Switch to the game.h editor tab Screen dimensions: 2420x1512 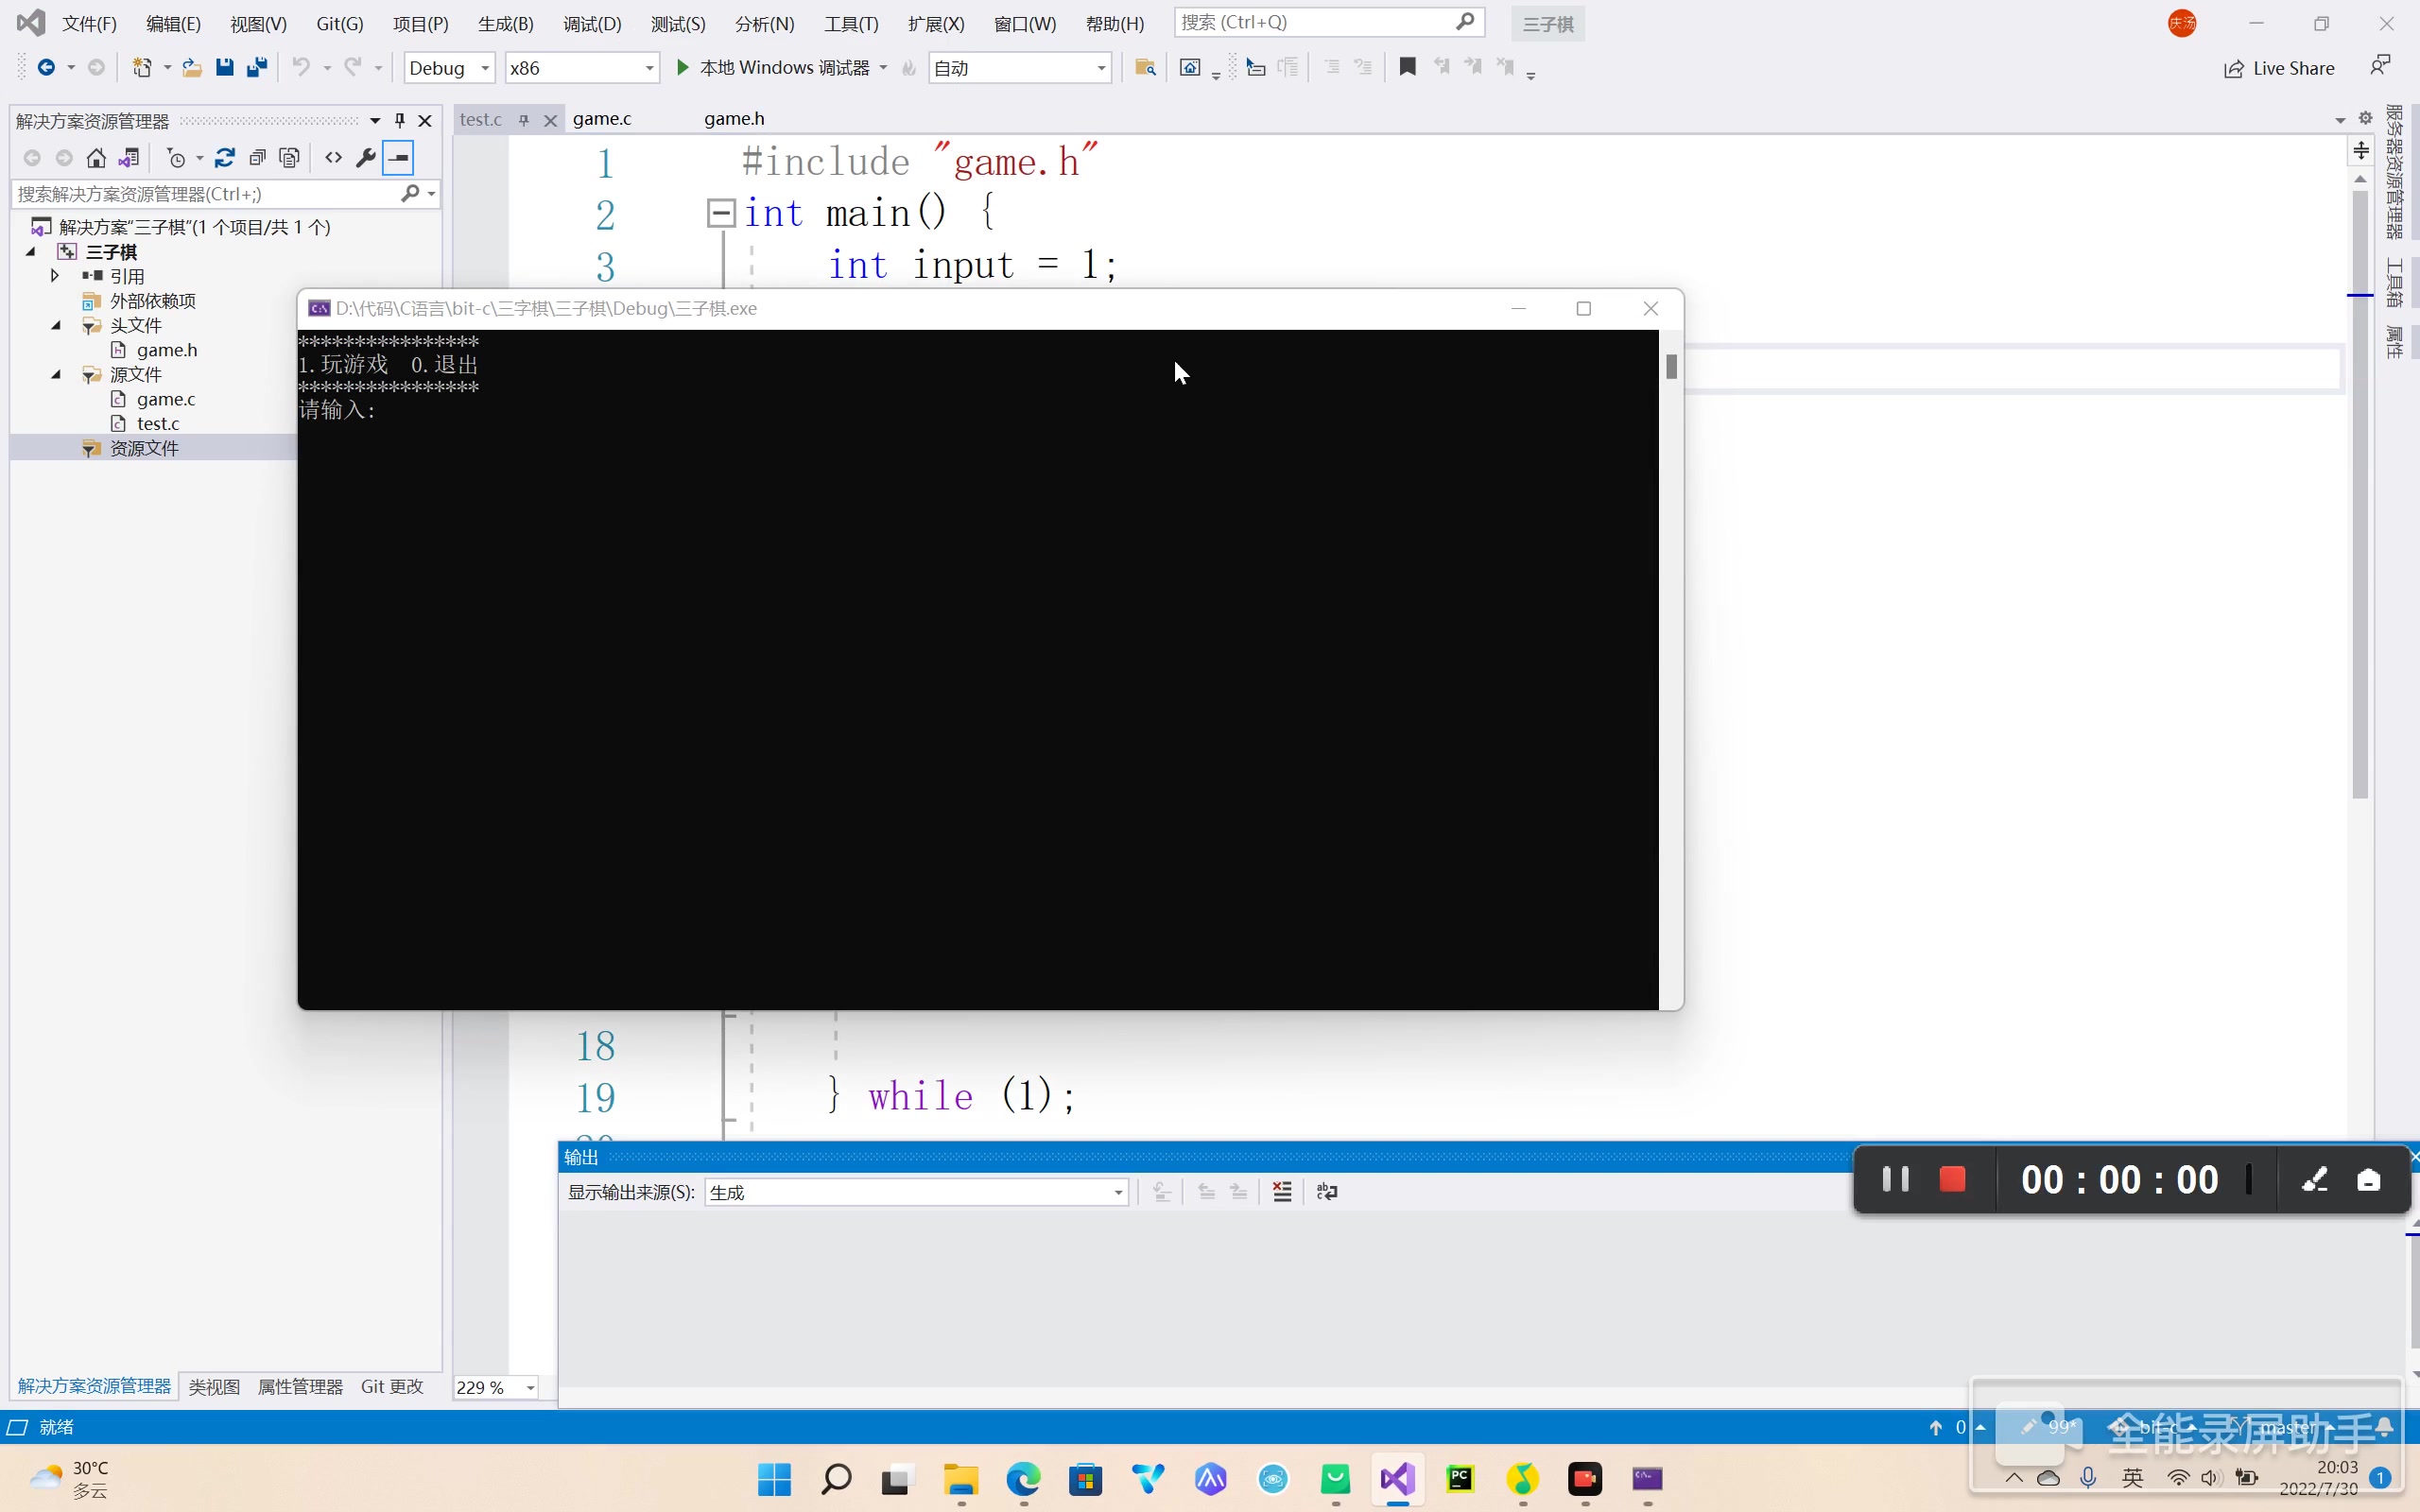click(x=734, y=119)
